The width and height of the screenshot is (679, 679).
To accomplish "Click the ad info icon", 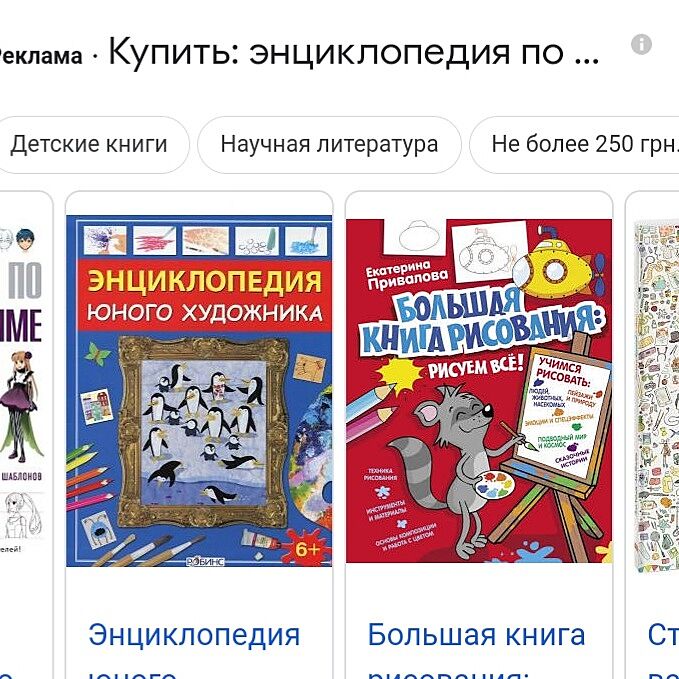I will pyautogui.click(x=641, y=44).
